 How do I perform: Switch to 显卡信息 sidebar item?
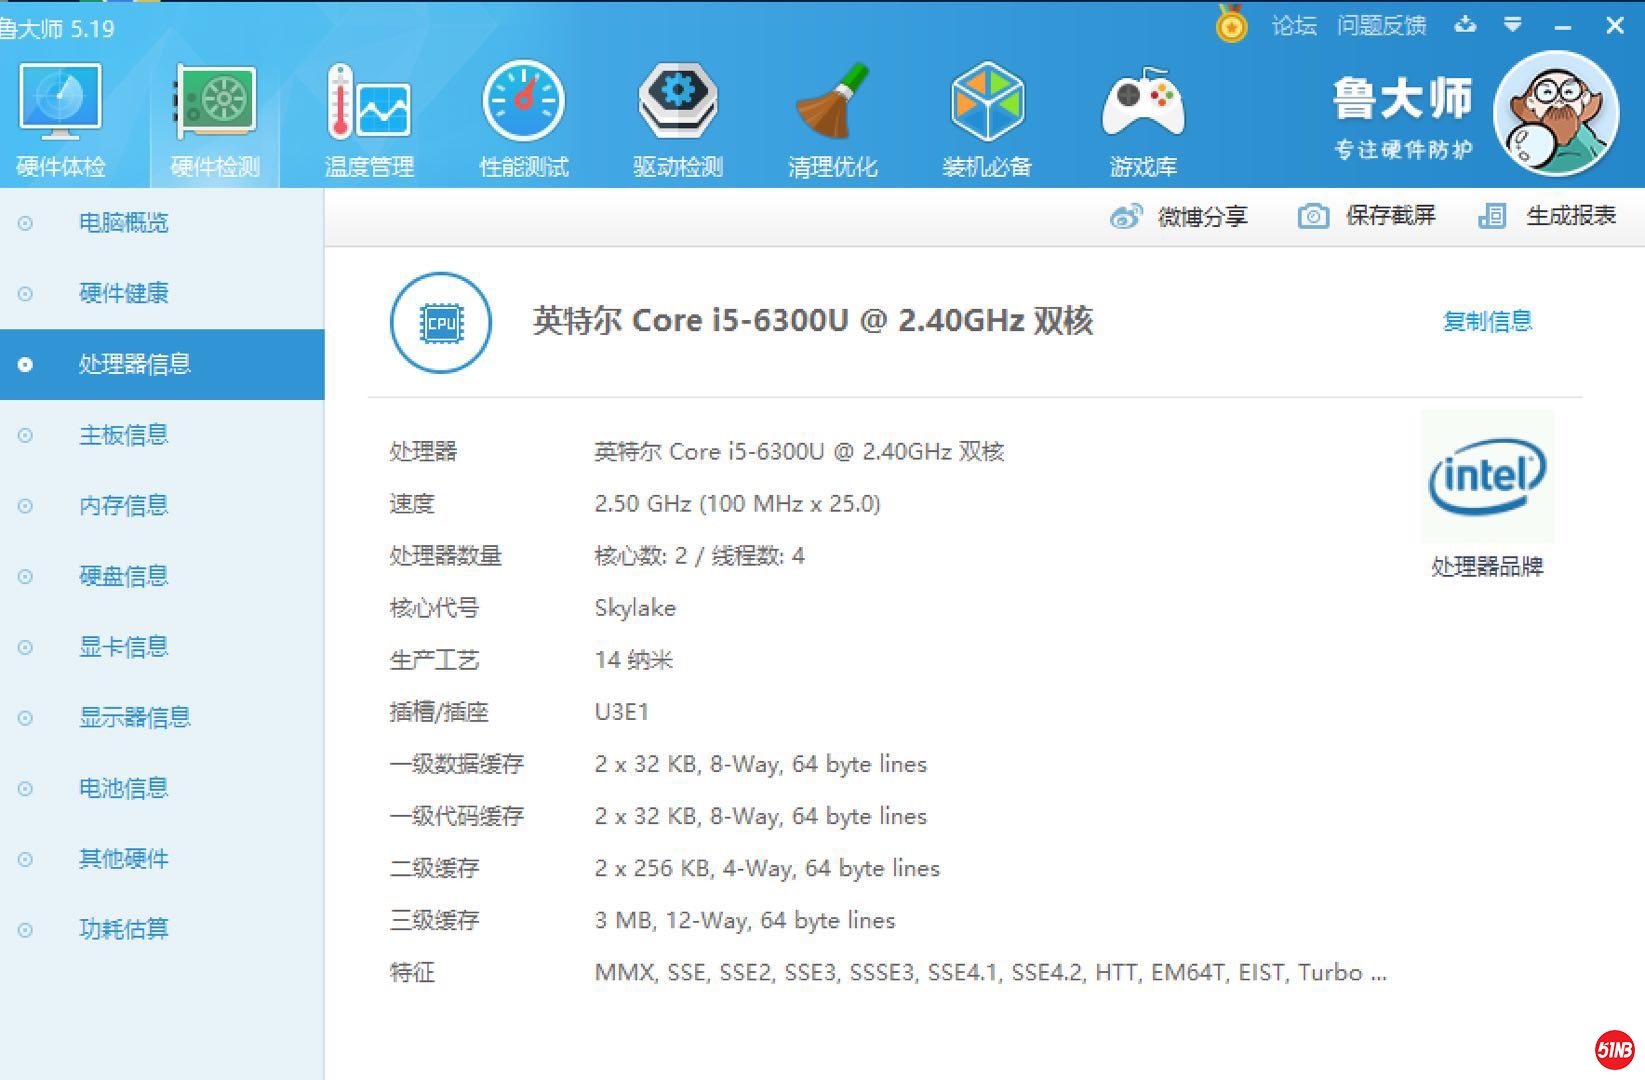click(123, 647)
